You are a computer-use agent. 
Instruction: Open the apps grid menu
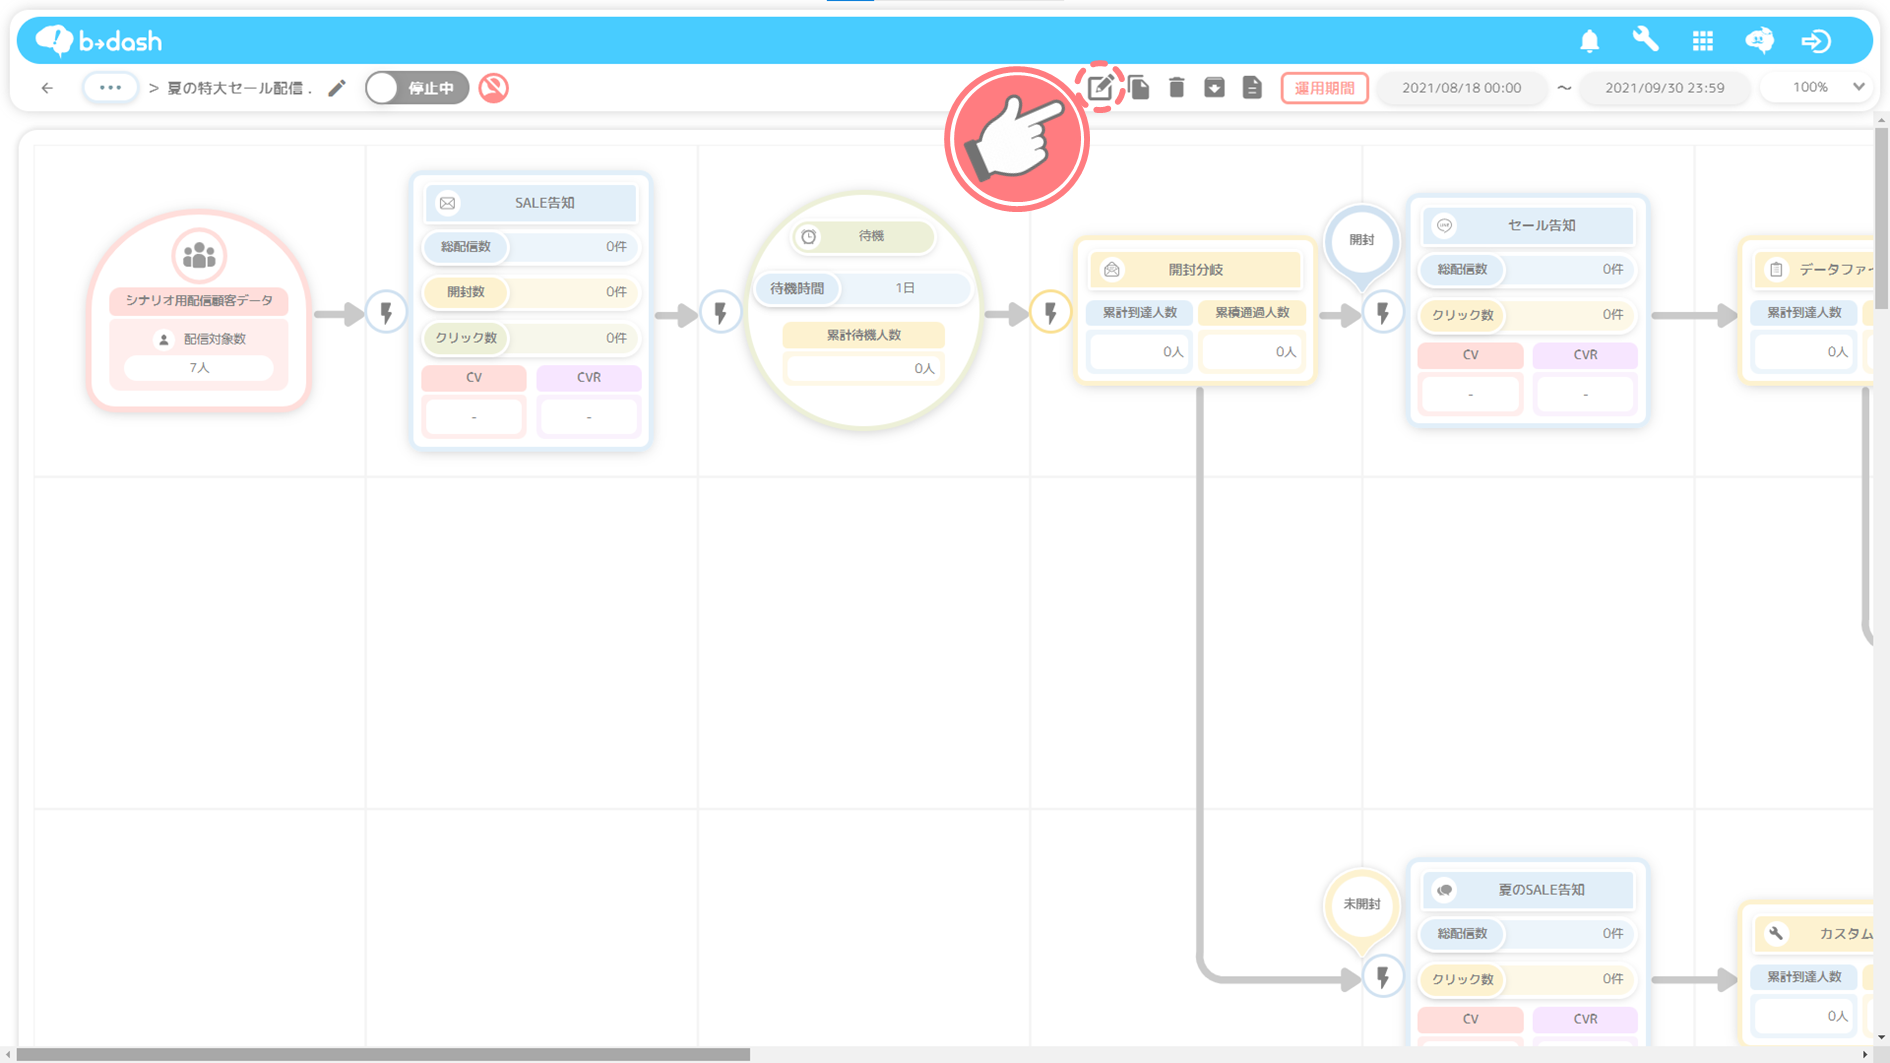[x=1702, y=41]
